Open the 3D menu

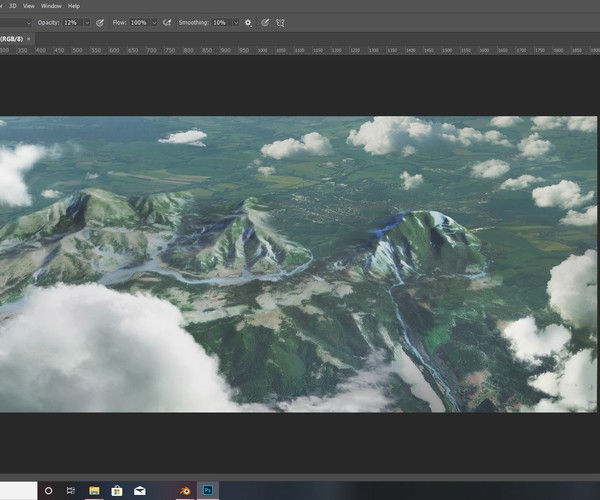[x=13, y=6]
